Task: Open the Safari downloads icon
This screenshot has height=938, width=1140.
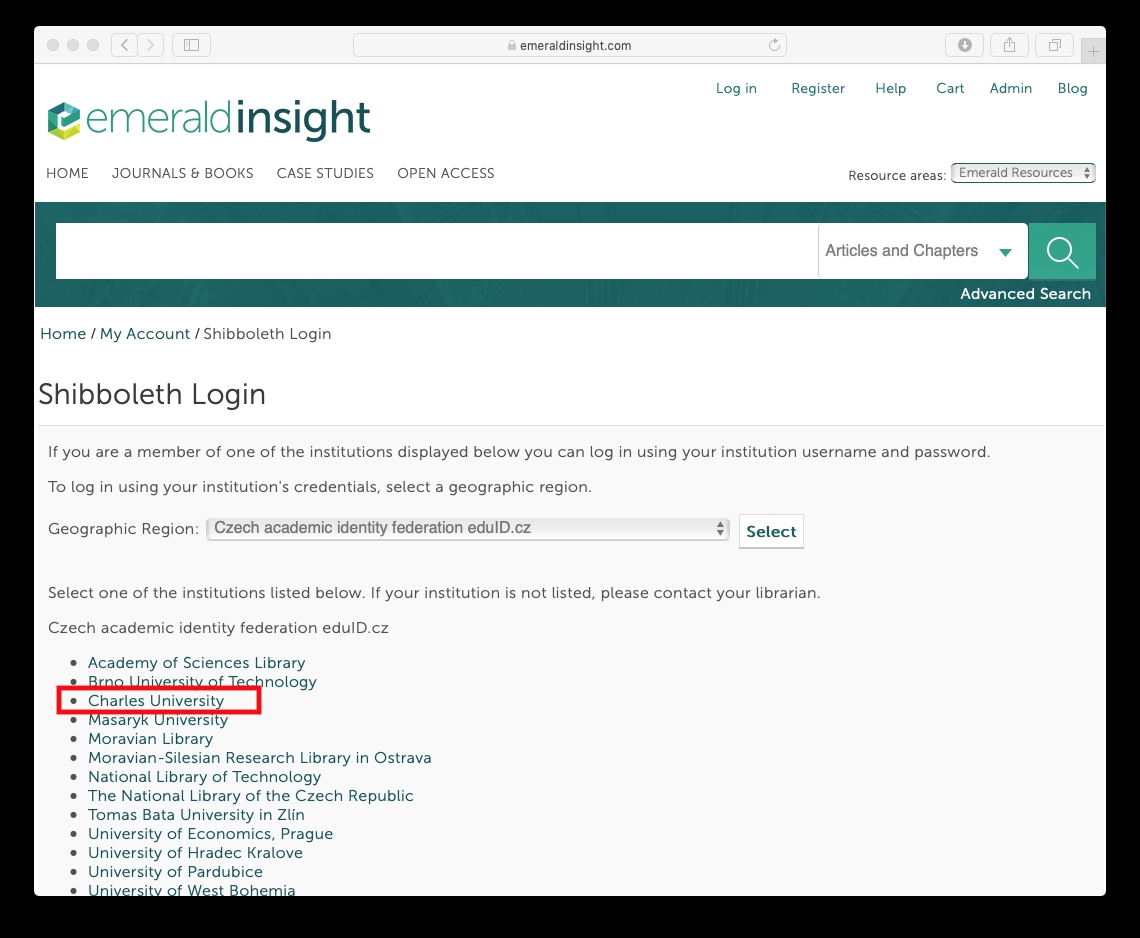Action: [x=964, y=45]
